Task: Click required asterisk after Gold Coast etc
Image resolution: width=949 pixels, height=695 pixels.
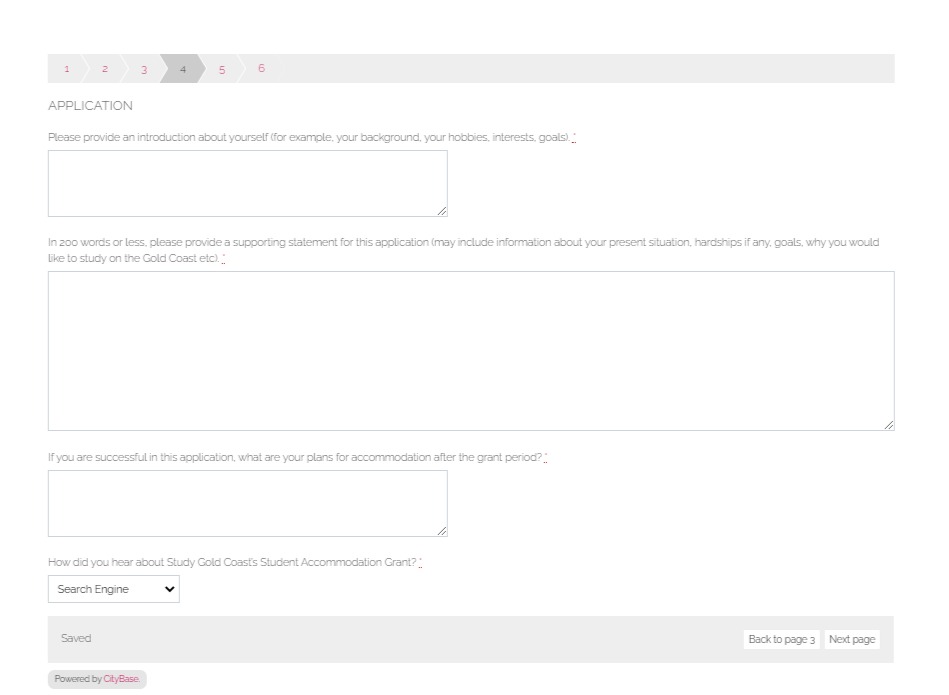Action: (x=223, y=259)
